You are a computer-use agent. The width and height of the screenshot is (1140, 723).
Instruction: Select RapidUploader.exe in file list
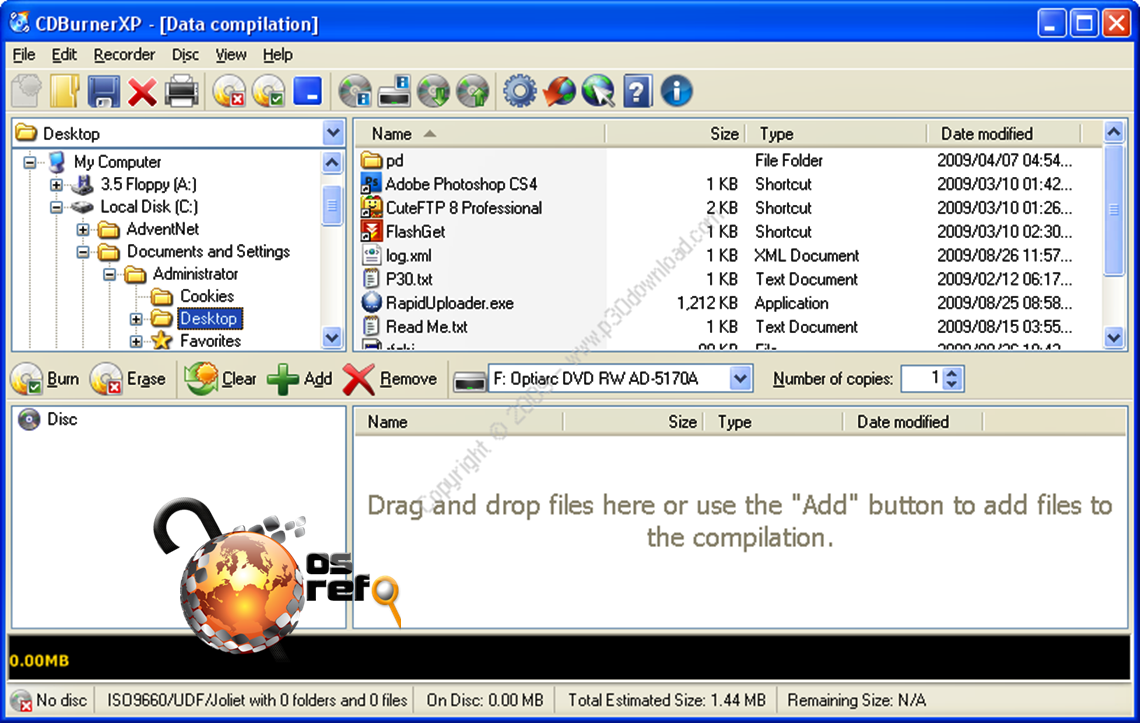[438, 303]
